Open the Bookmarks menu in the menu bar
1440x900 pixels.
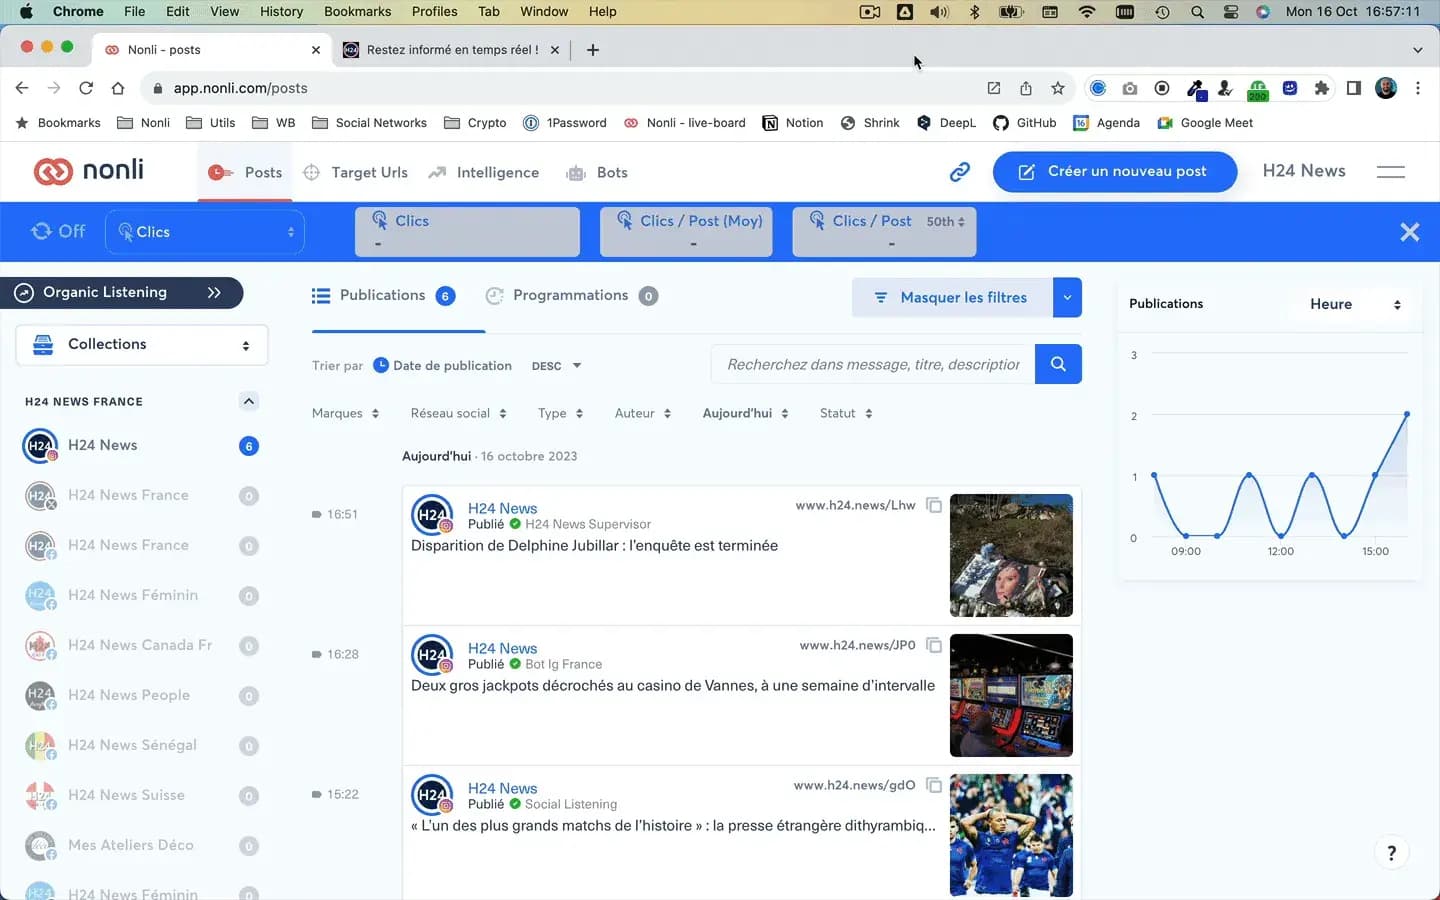coord(357,12)
